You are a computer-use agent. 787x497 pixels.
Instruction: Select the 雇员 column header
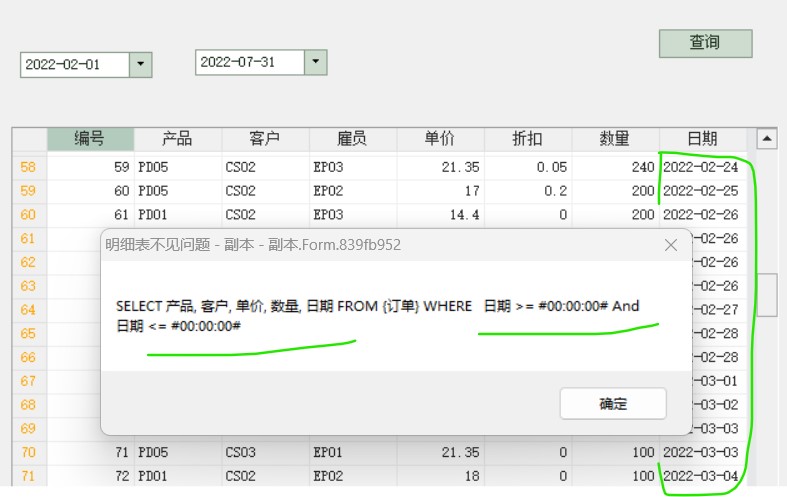click(352, 139)
